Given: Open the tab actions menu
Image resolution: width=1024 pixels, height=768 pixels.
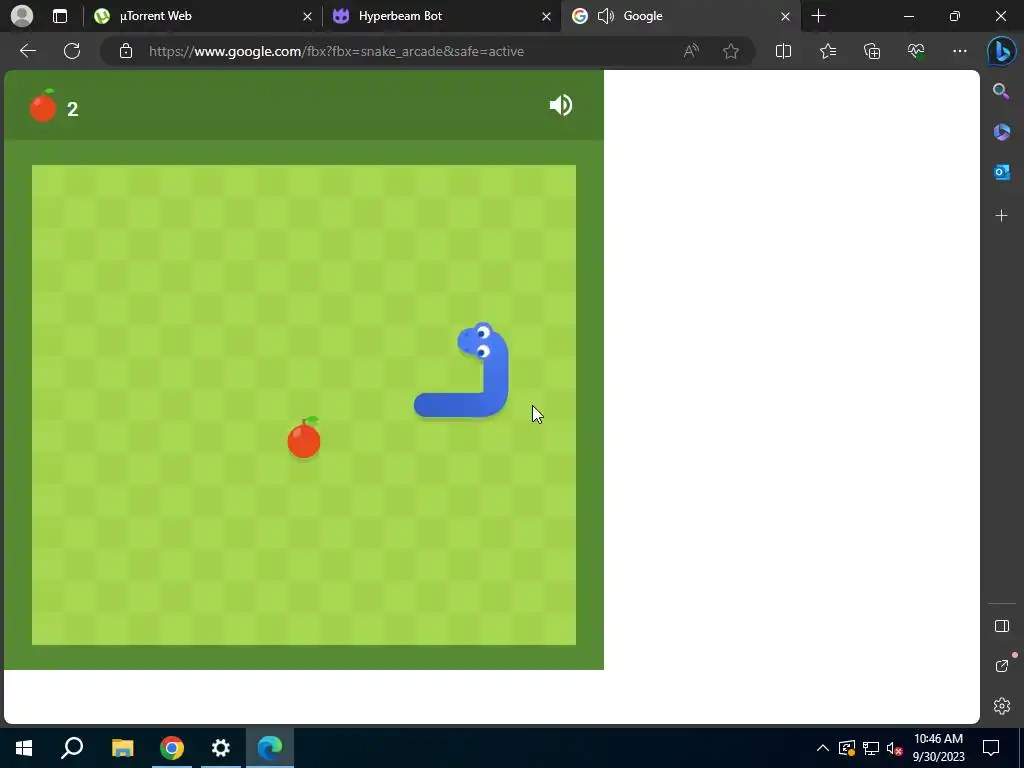Looking at the screenshot, I should (x=59, y=16).
